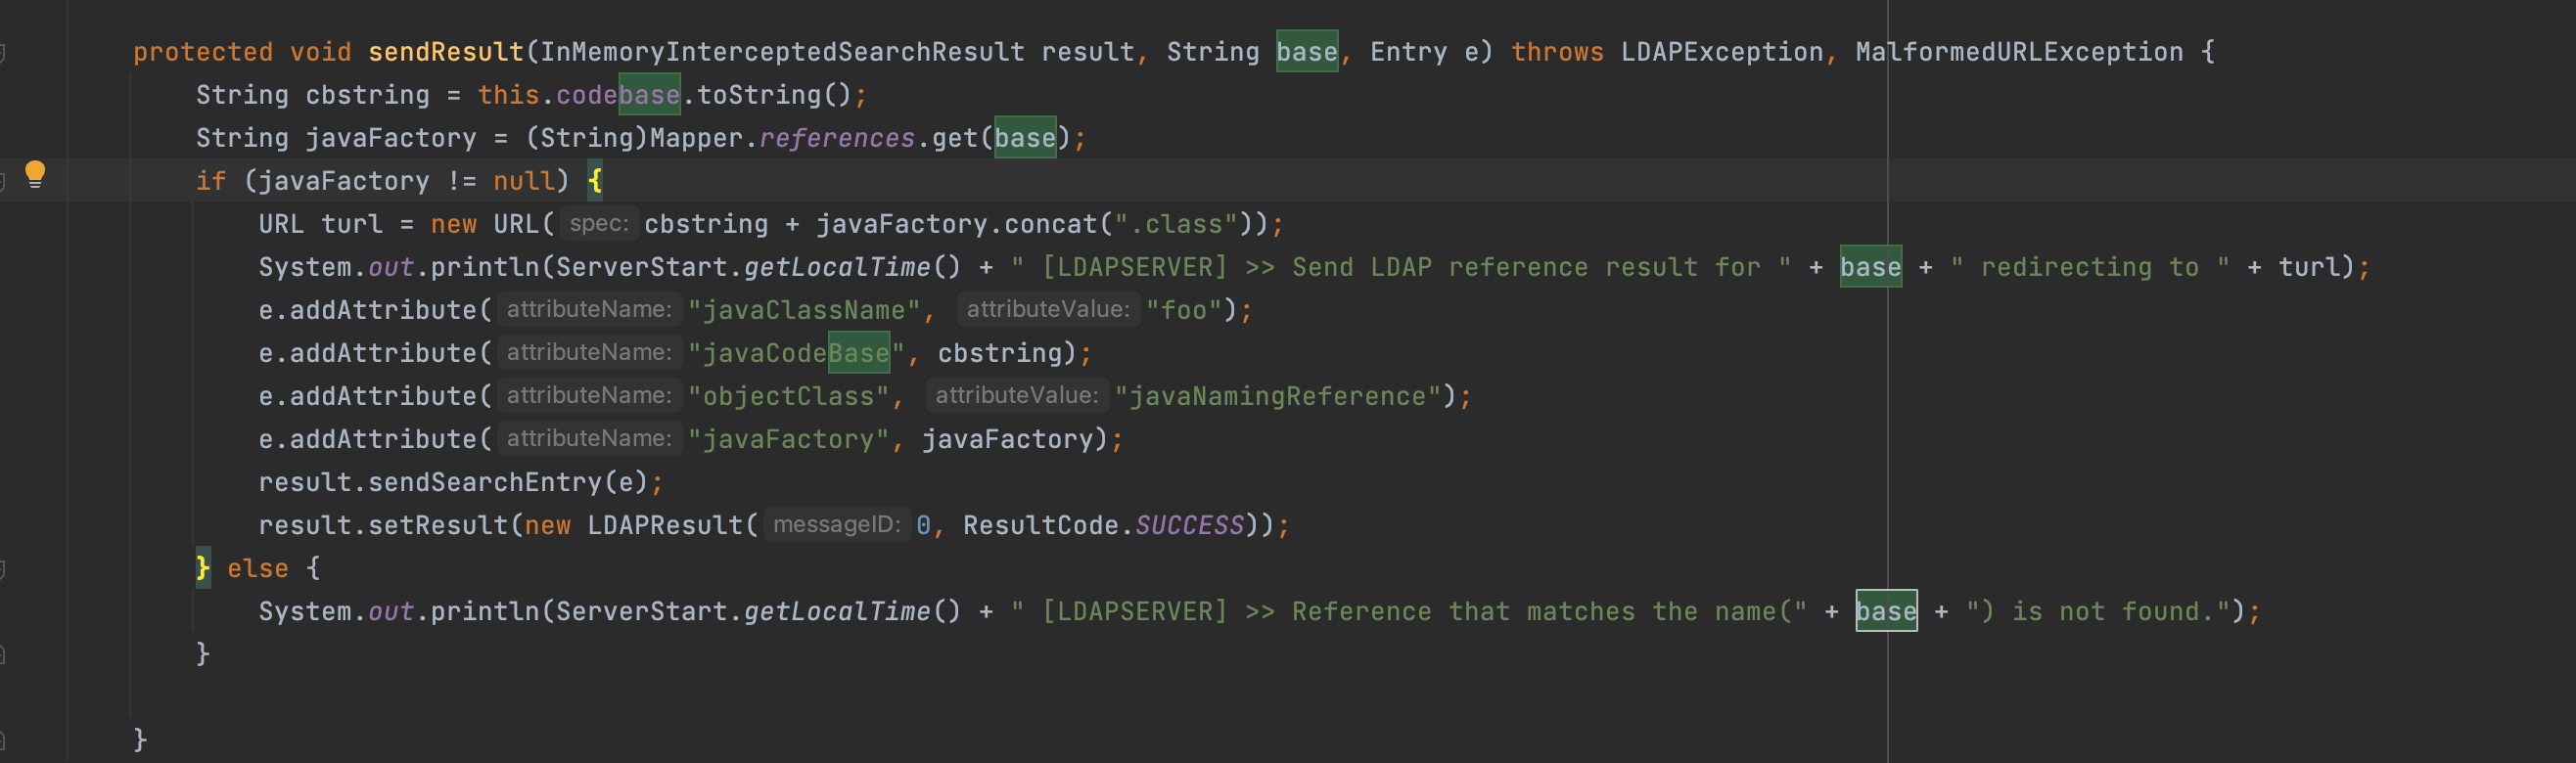Click highlighted base inside get() call

pyautogui.click(x=1025, y=138)
